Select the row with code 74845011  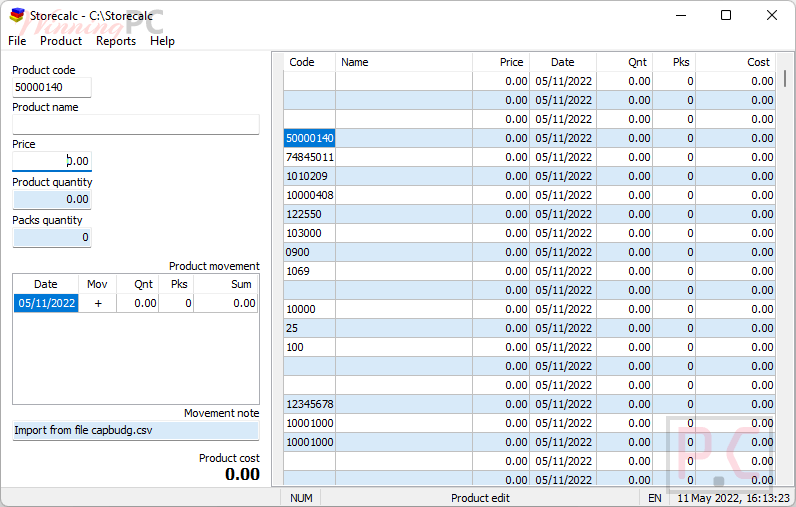[x=529, y=157]
